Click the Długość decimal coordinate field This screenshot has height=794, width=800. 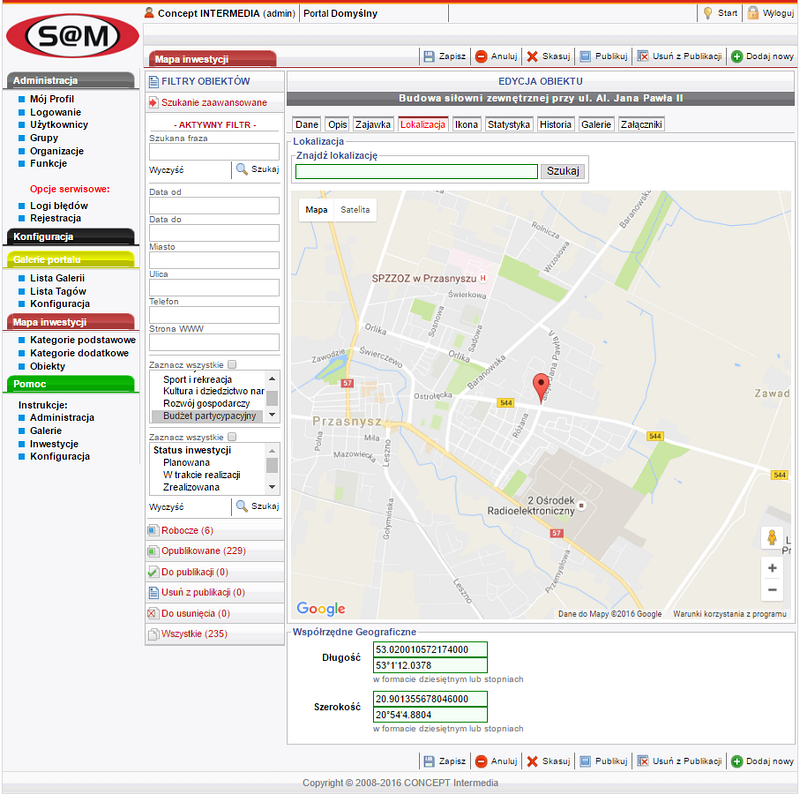430,650
